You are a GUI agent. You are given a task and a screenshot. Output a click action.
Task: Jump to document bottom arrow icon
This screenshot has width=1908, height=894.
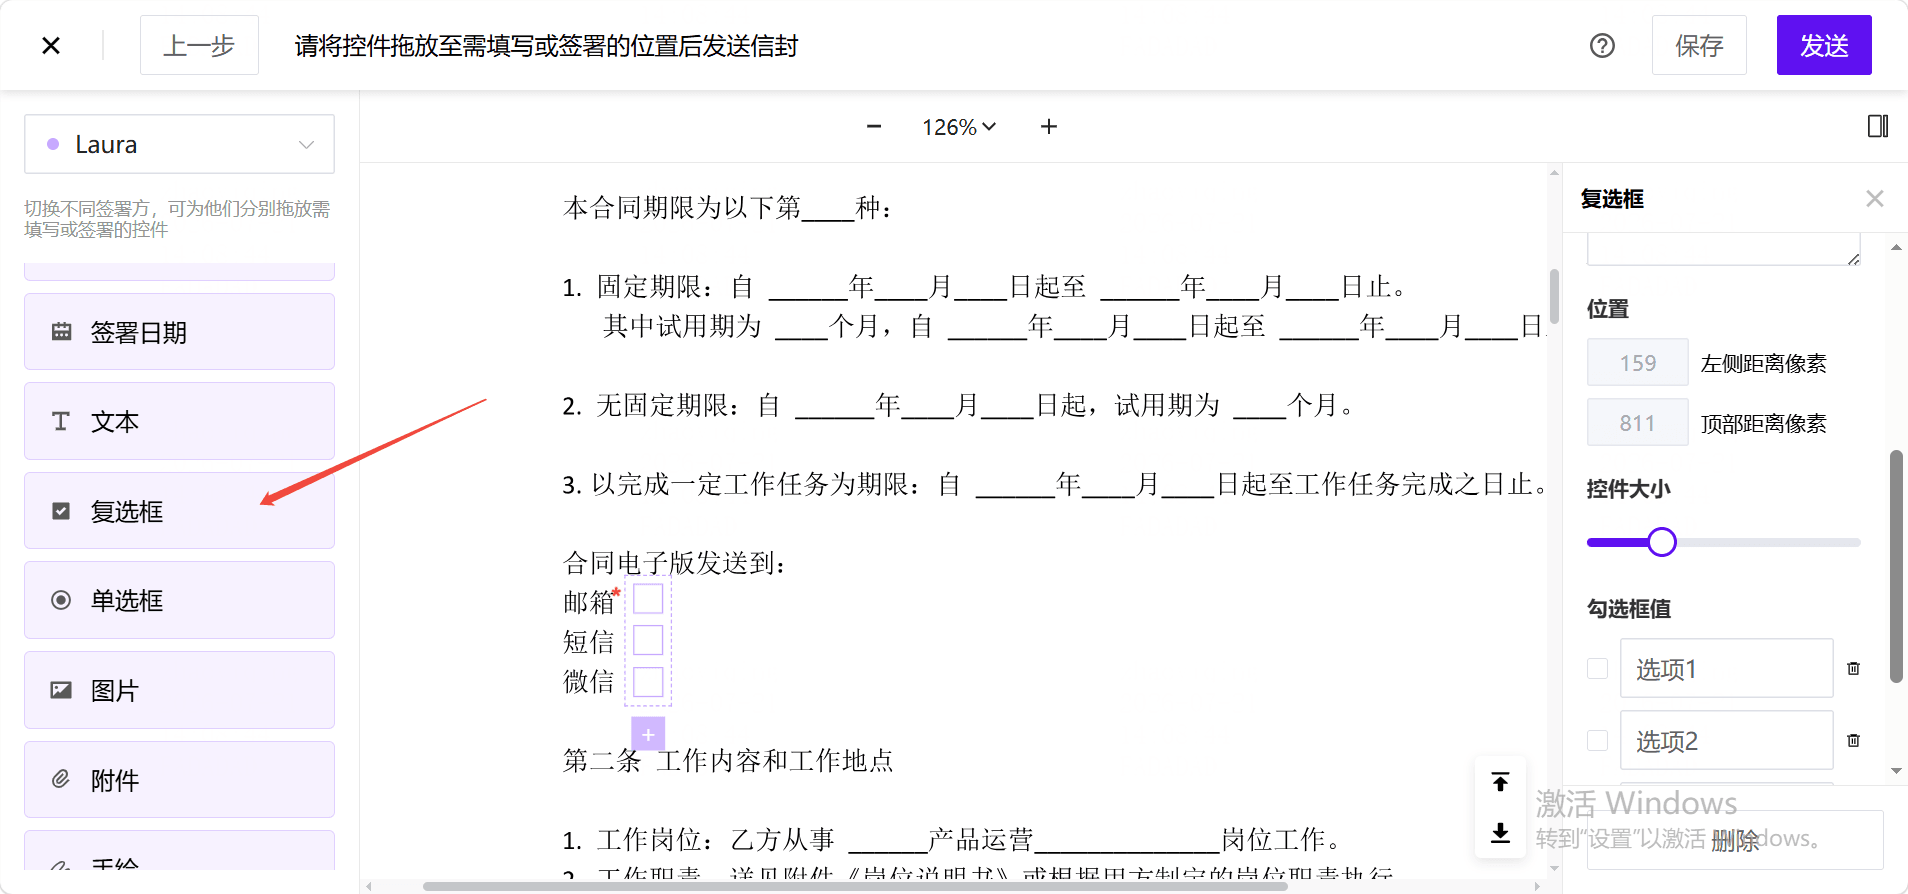[1500, 832]
